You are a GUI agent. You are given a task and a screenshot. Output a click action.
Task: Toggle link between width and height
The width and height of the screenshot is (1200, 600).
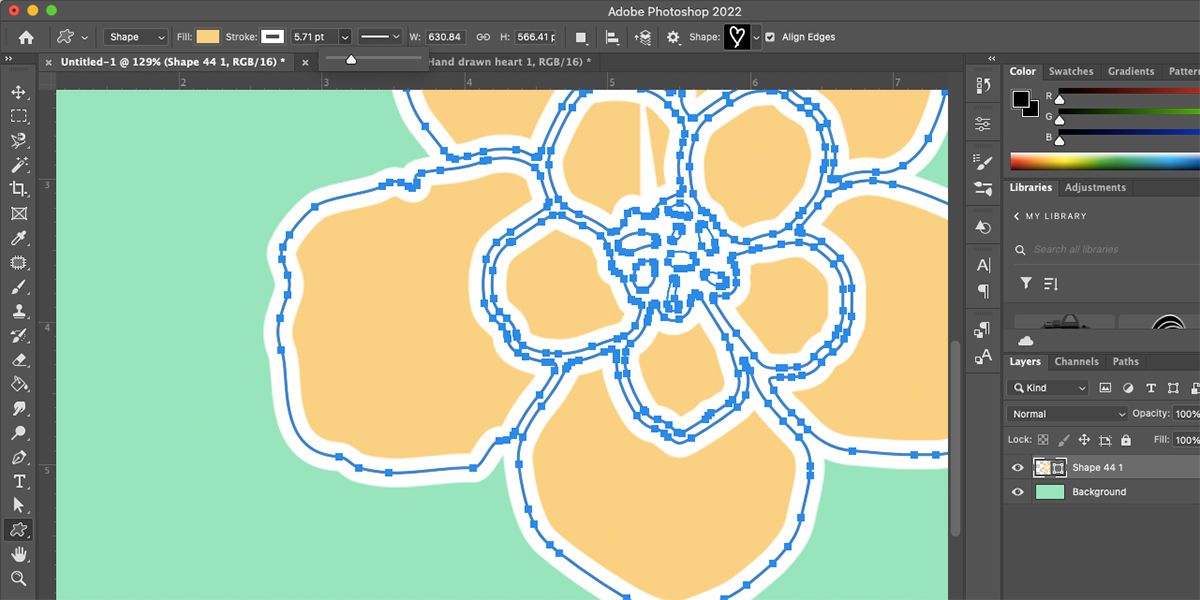(x=483, y=37)
